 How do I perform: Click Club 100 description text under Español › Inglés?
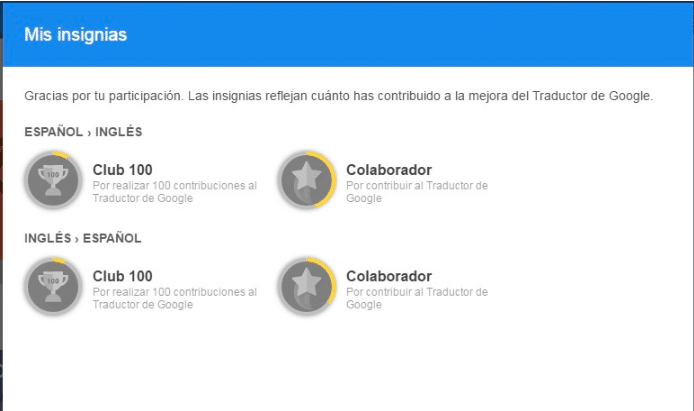(175, 192)
